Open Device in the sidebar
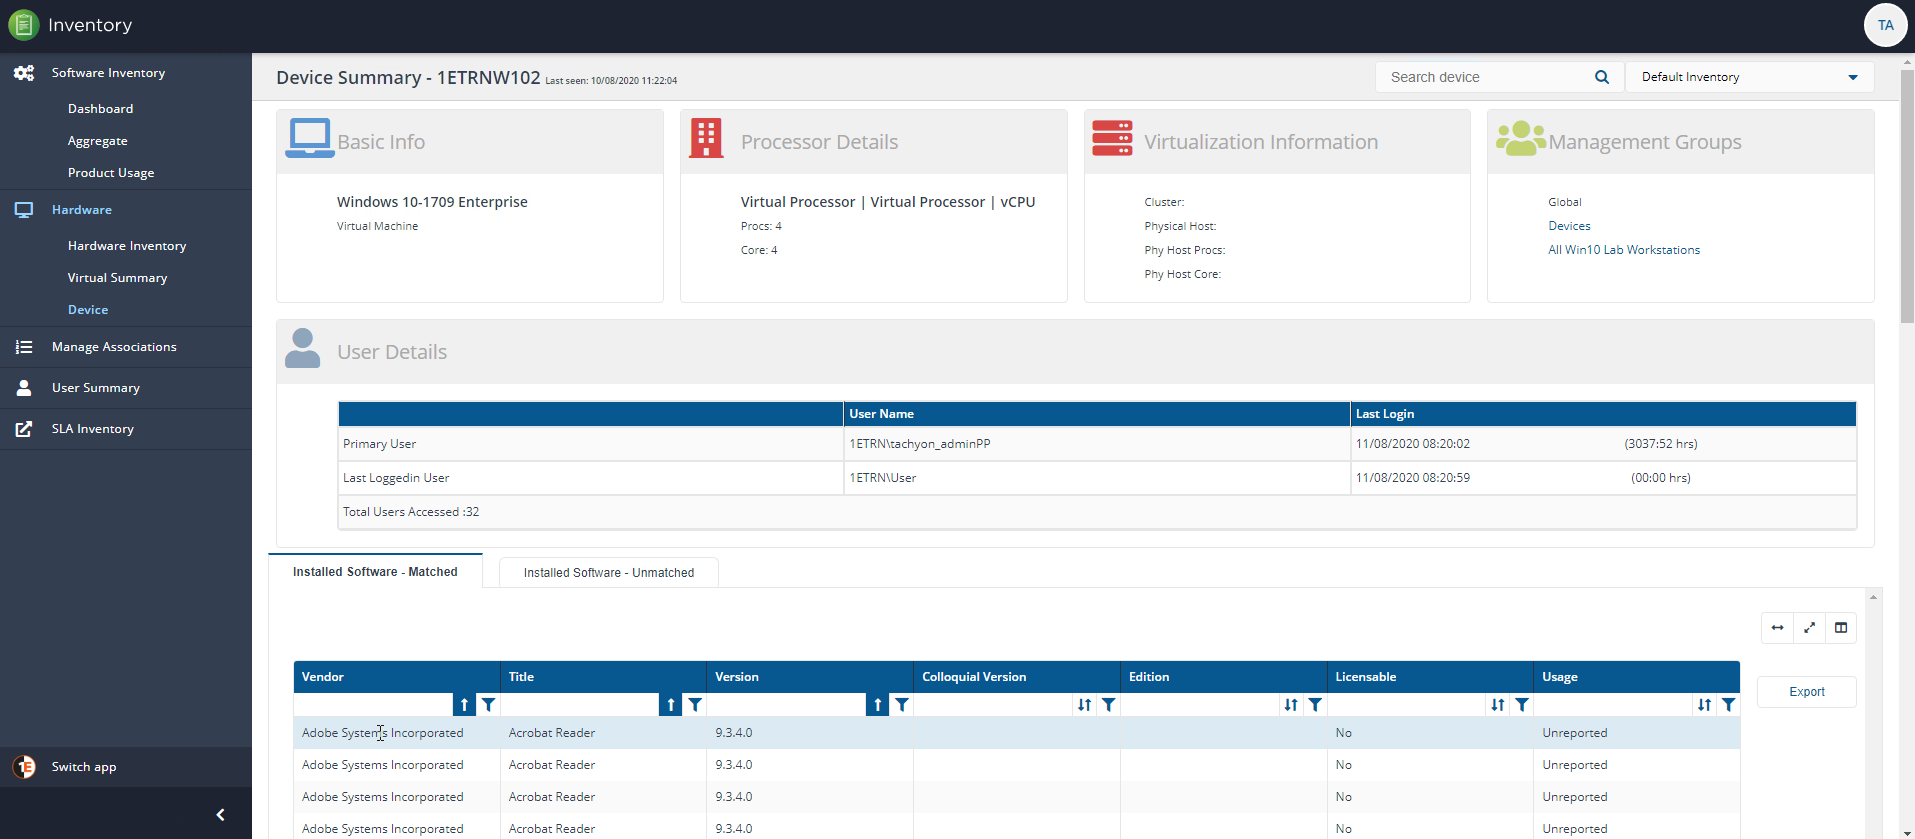 coord(88,310)
